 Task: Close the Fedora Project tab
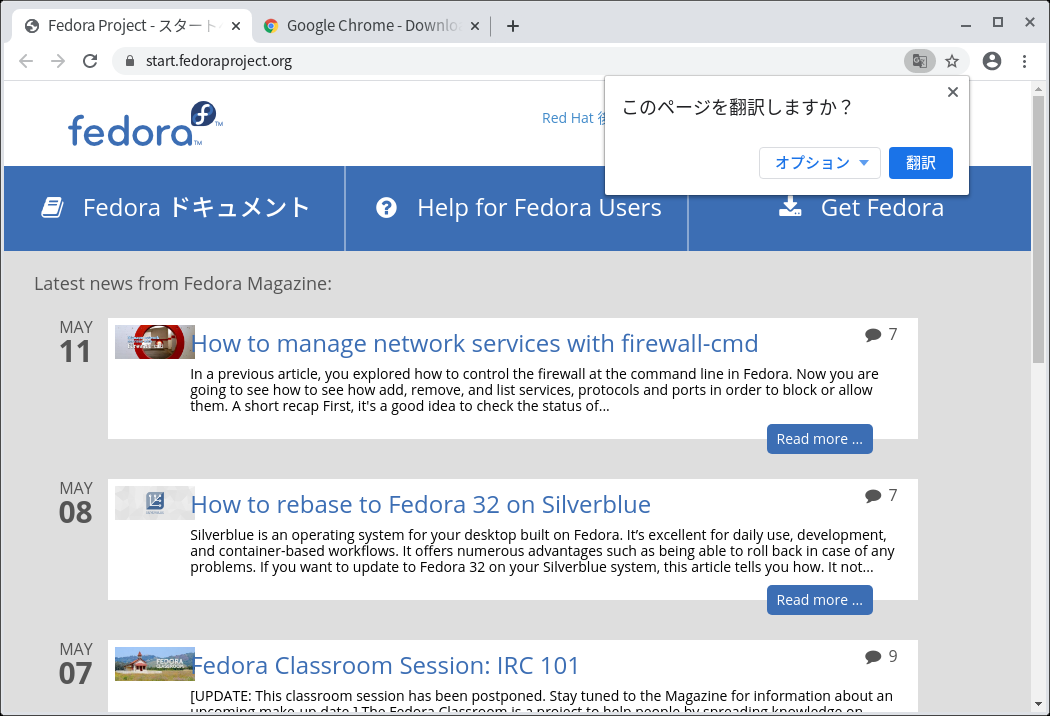pos(236,26)
